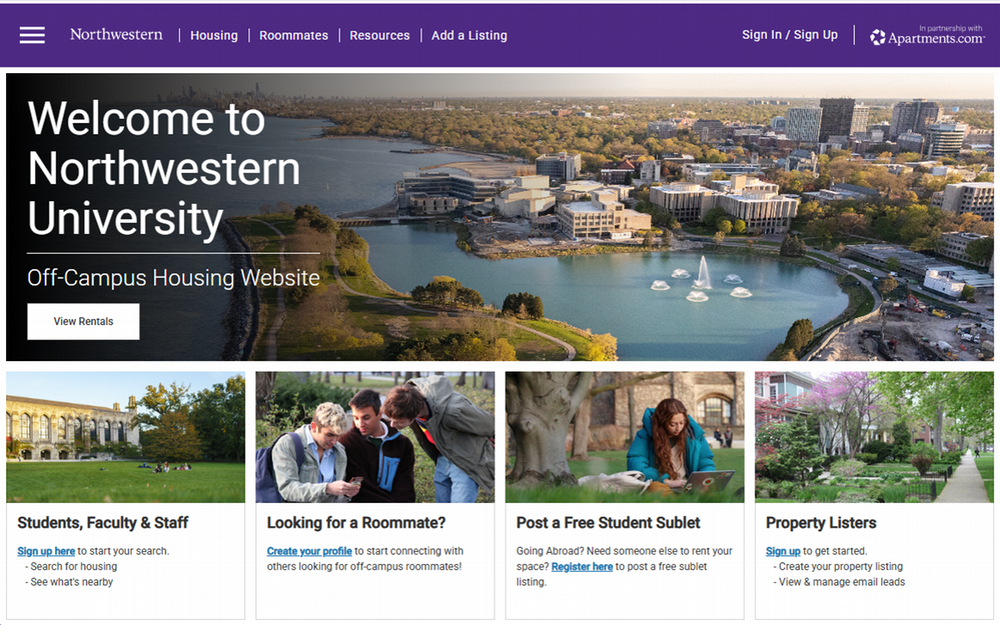Click the 'Post a Free Student Sublet' heading
This screenshot has height=625, width=1000.
point(608,522)
